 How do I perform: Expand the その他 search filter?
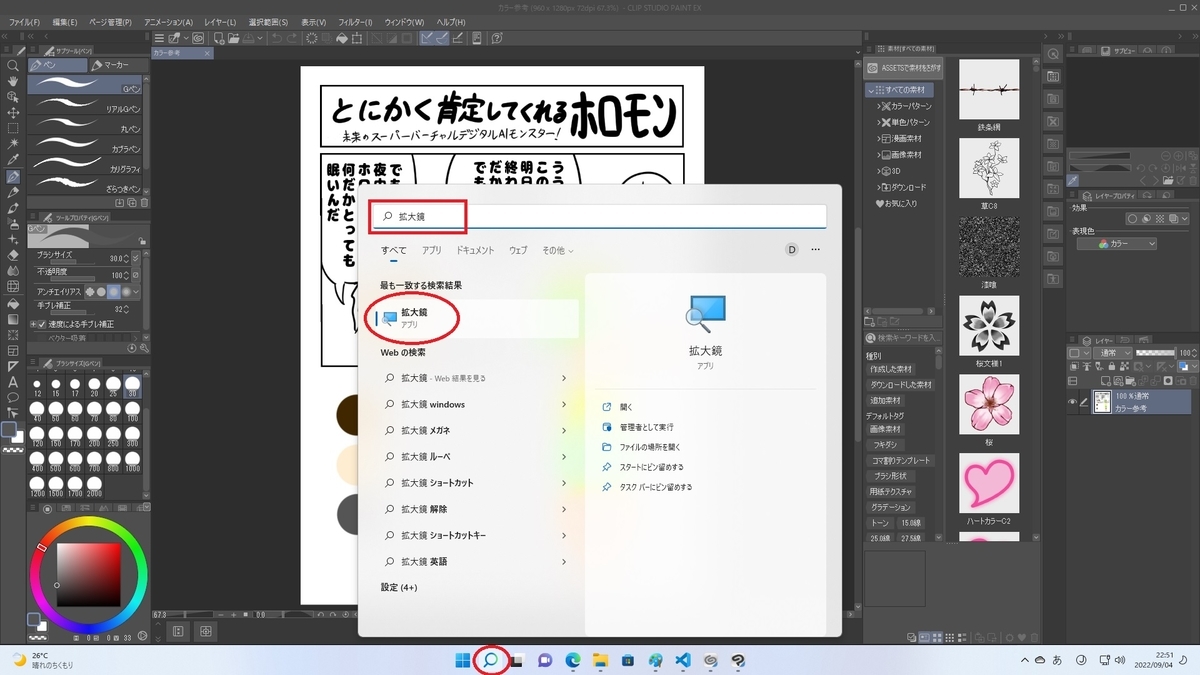[x=558, y=250]
